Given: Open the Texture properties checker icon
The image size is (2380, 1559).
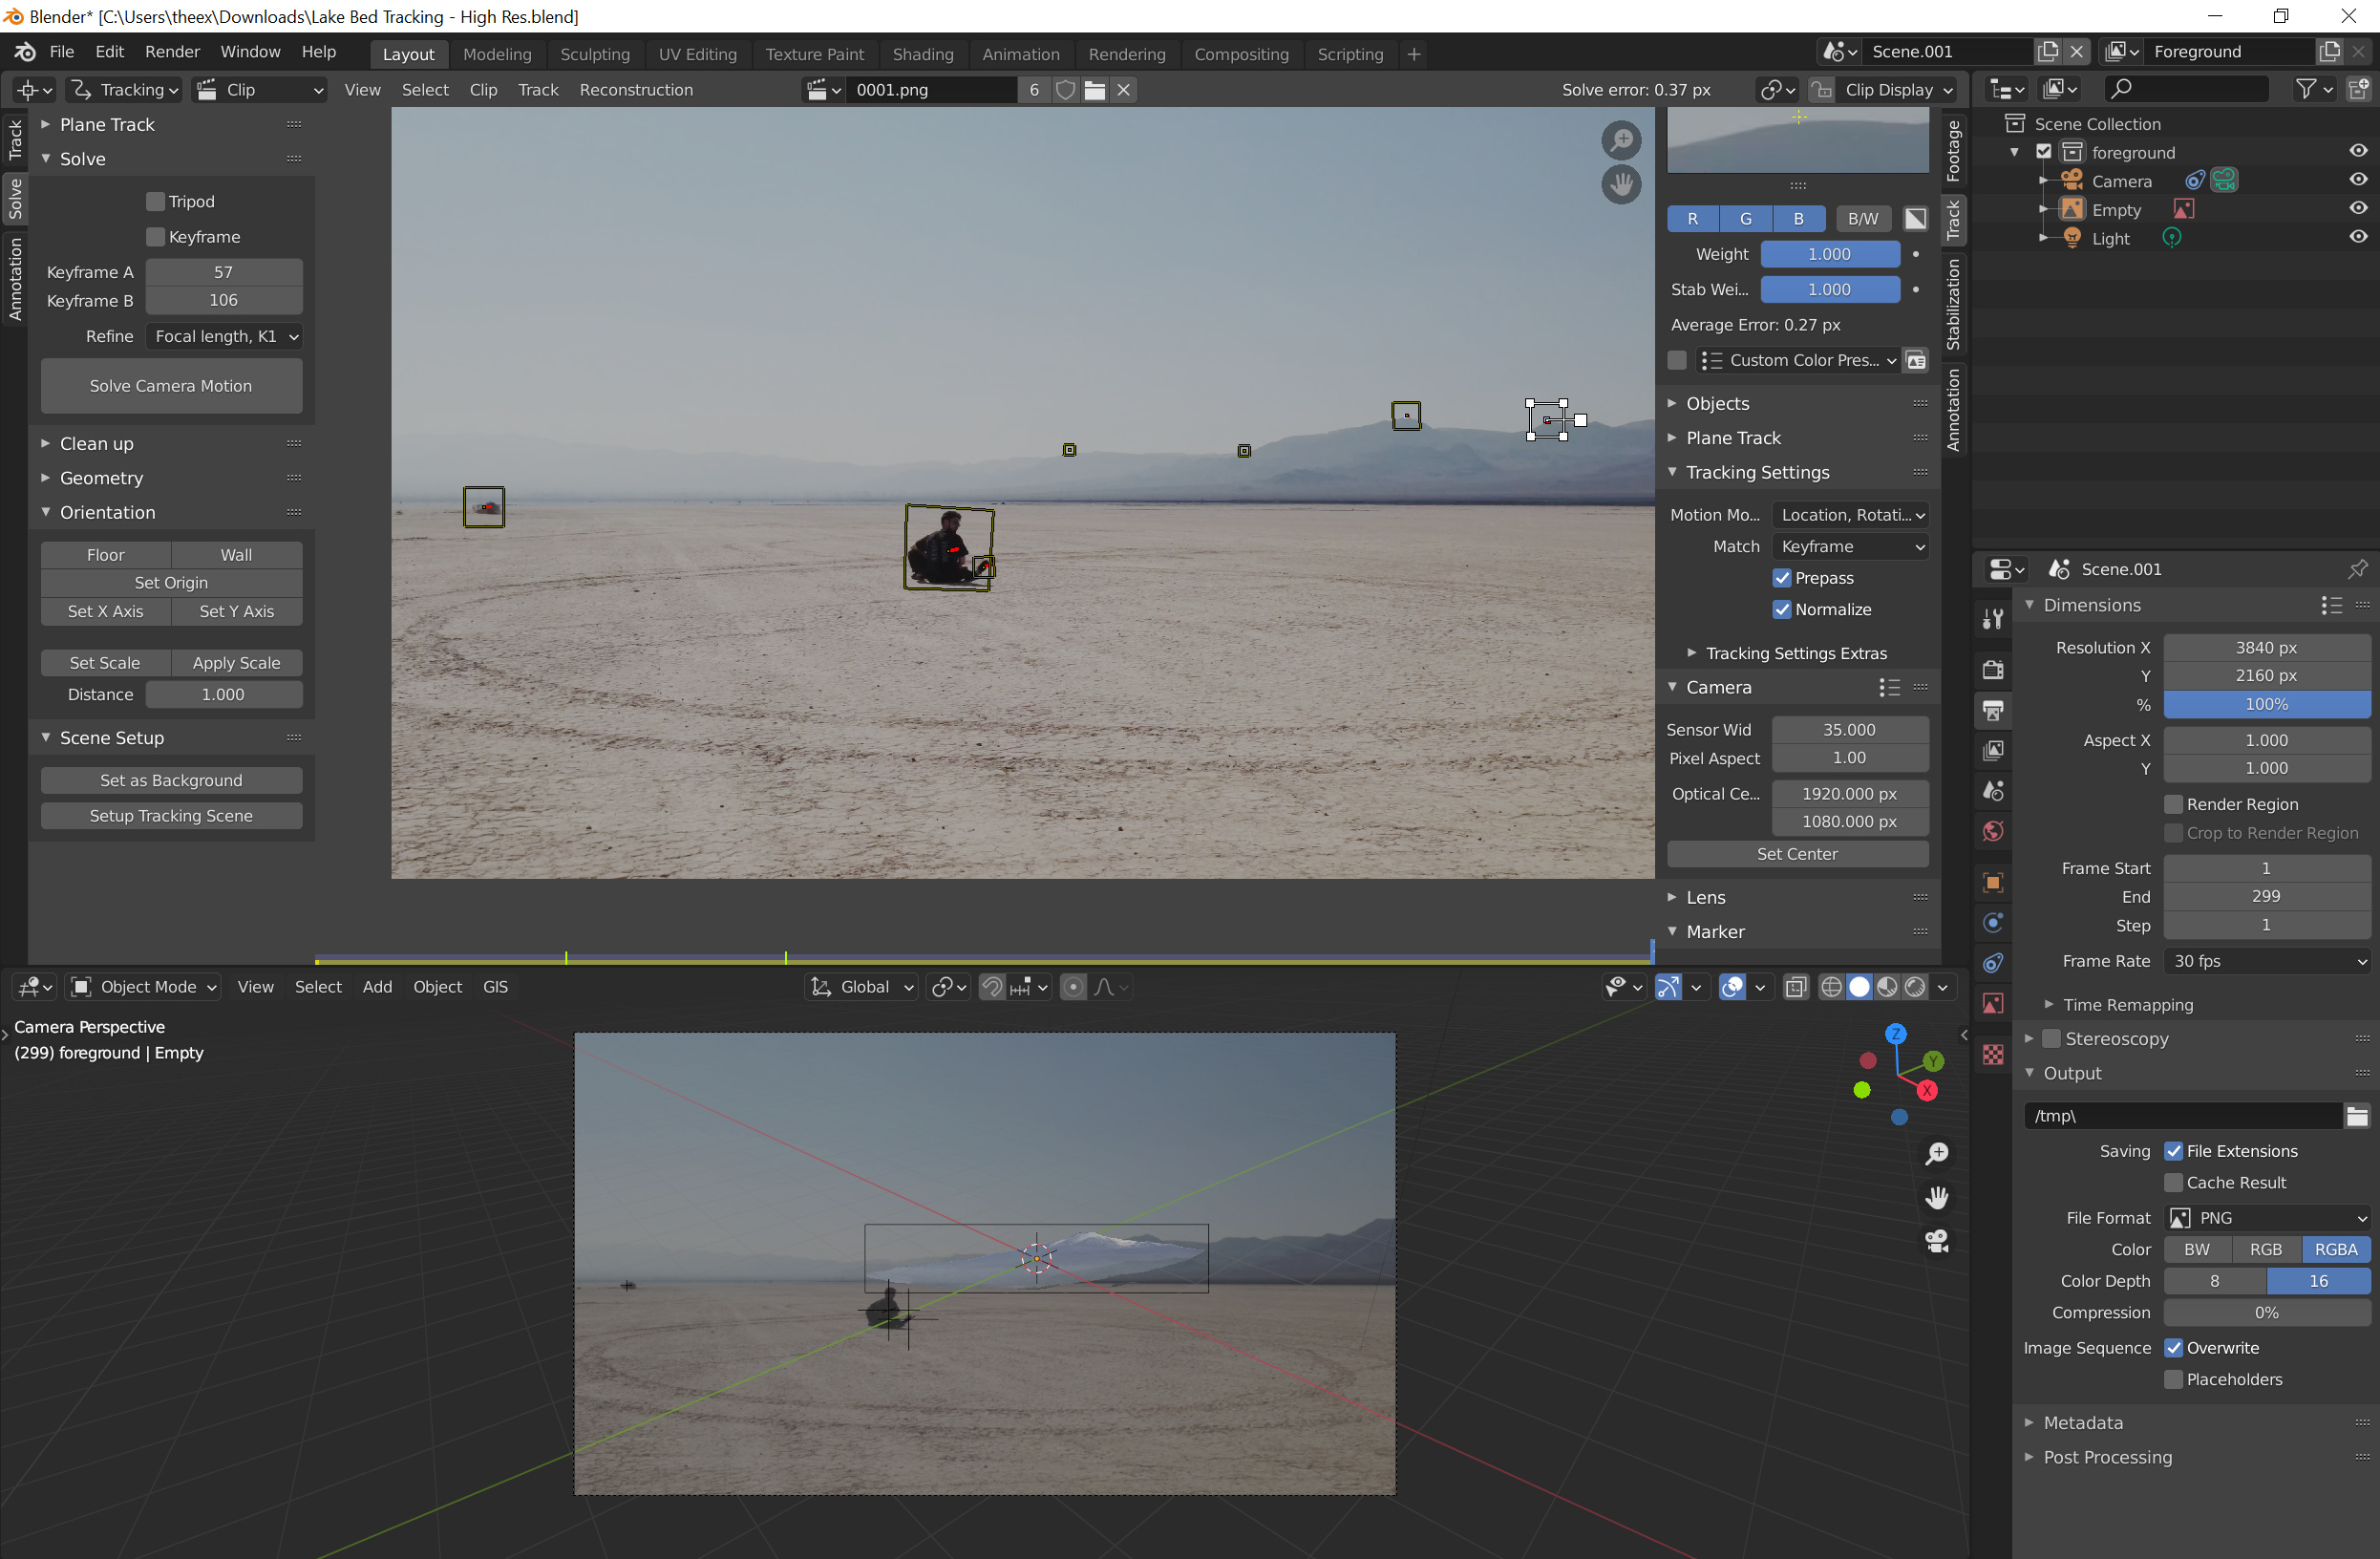Looking at the screenshot, I should (1993, 1055).
